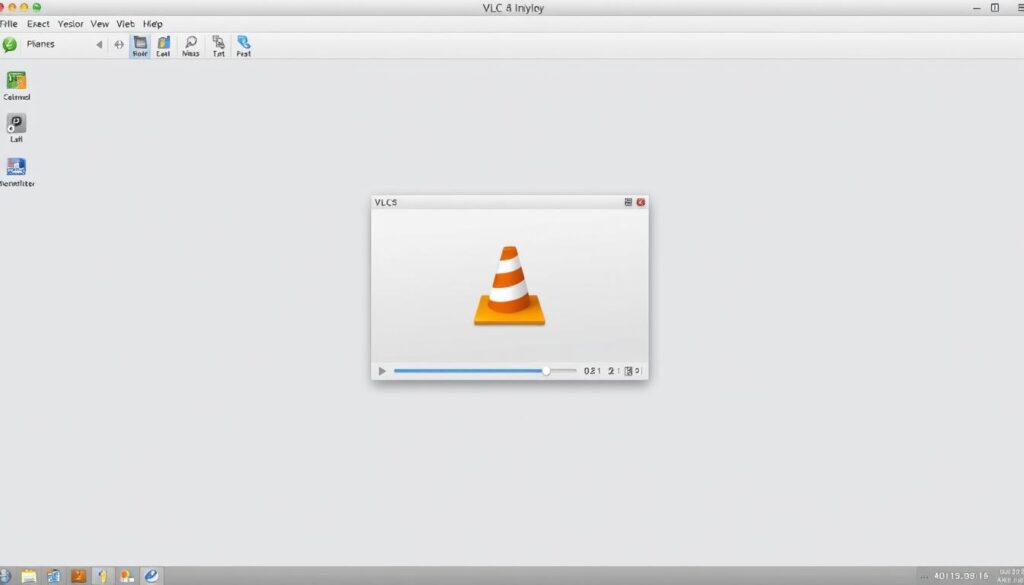
Task: Open the Viet menu
Action: (125, 24)
